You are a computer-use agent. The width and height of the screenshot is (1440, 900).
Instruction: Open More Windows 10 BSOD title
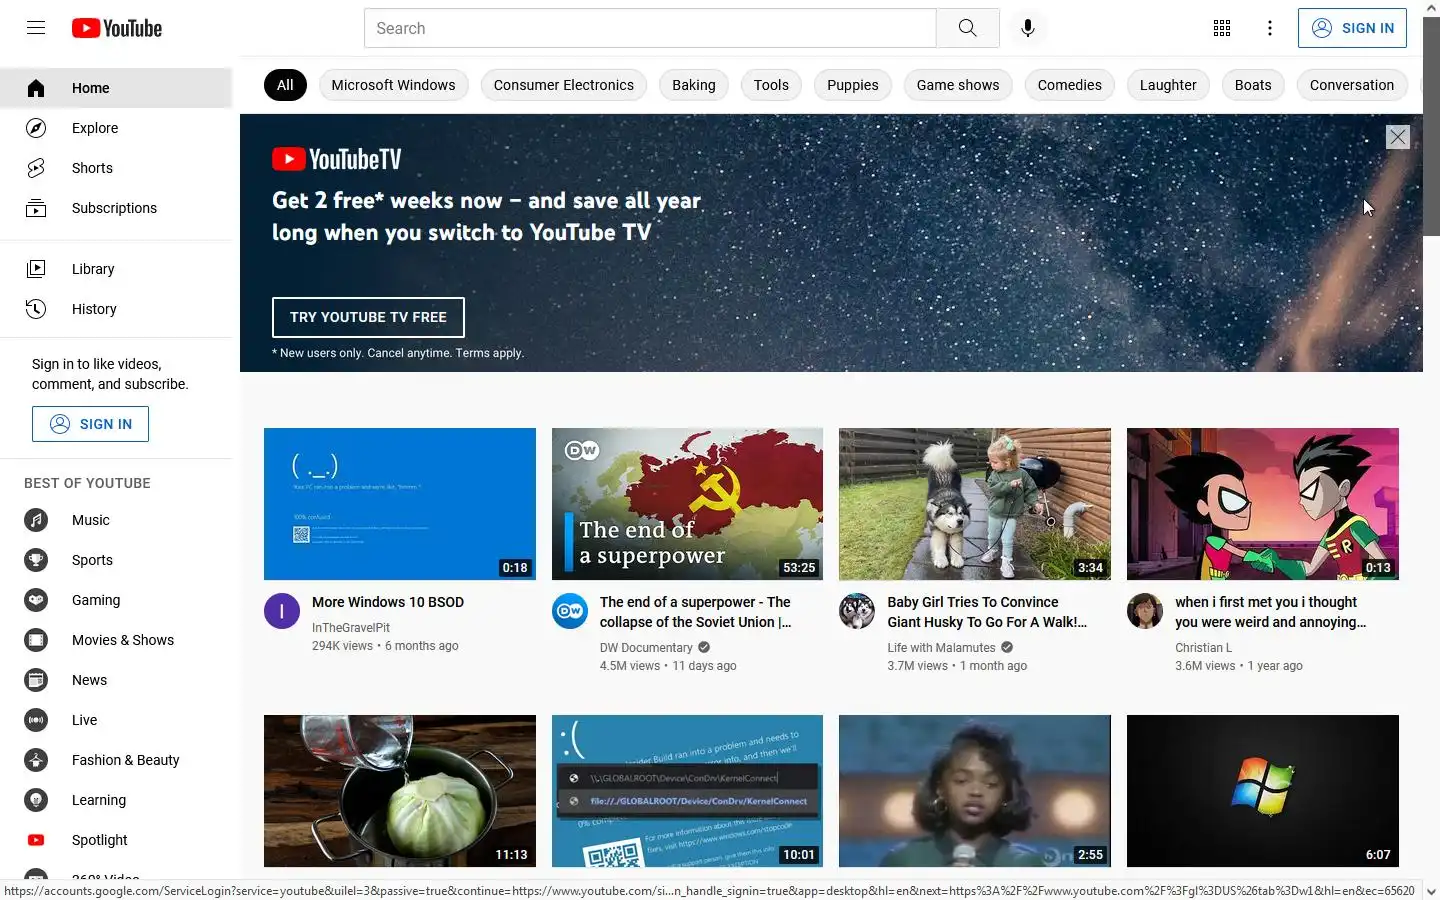[x=388, y=602]
